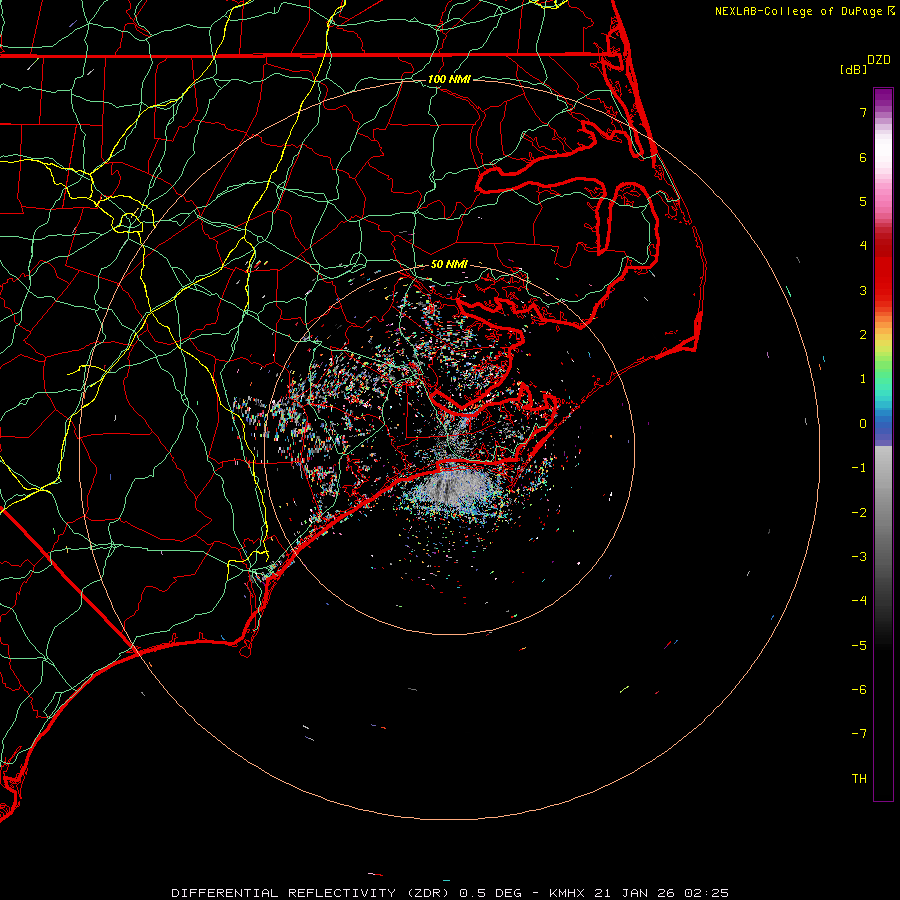Click the gray -2 dB band of color bar
Screen dimensions: 900x900
[x=883, y=513]
